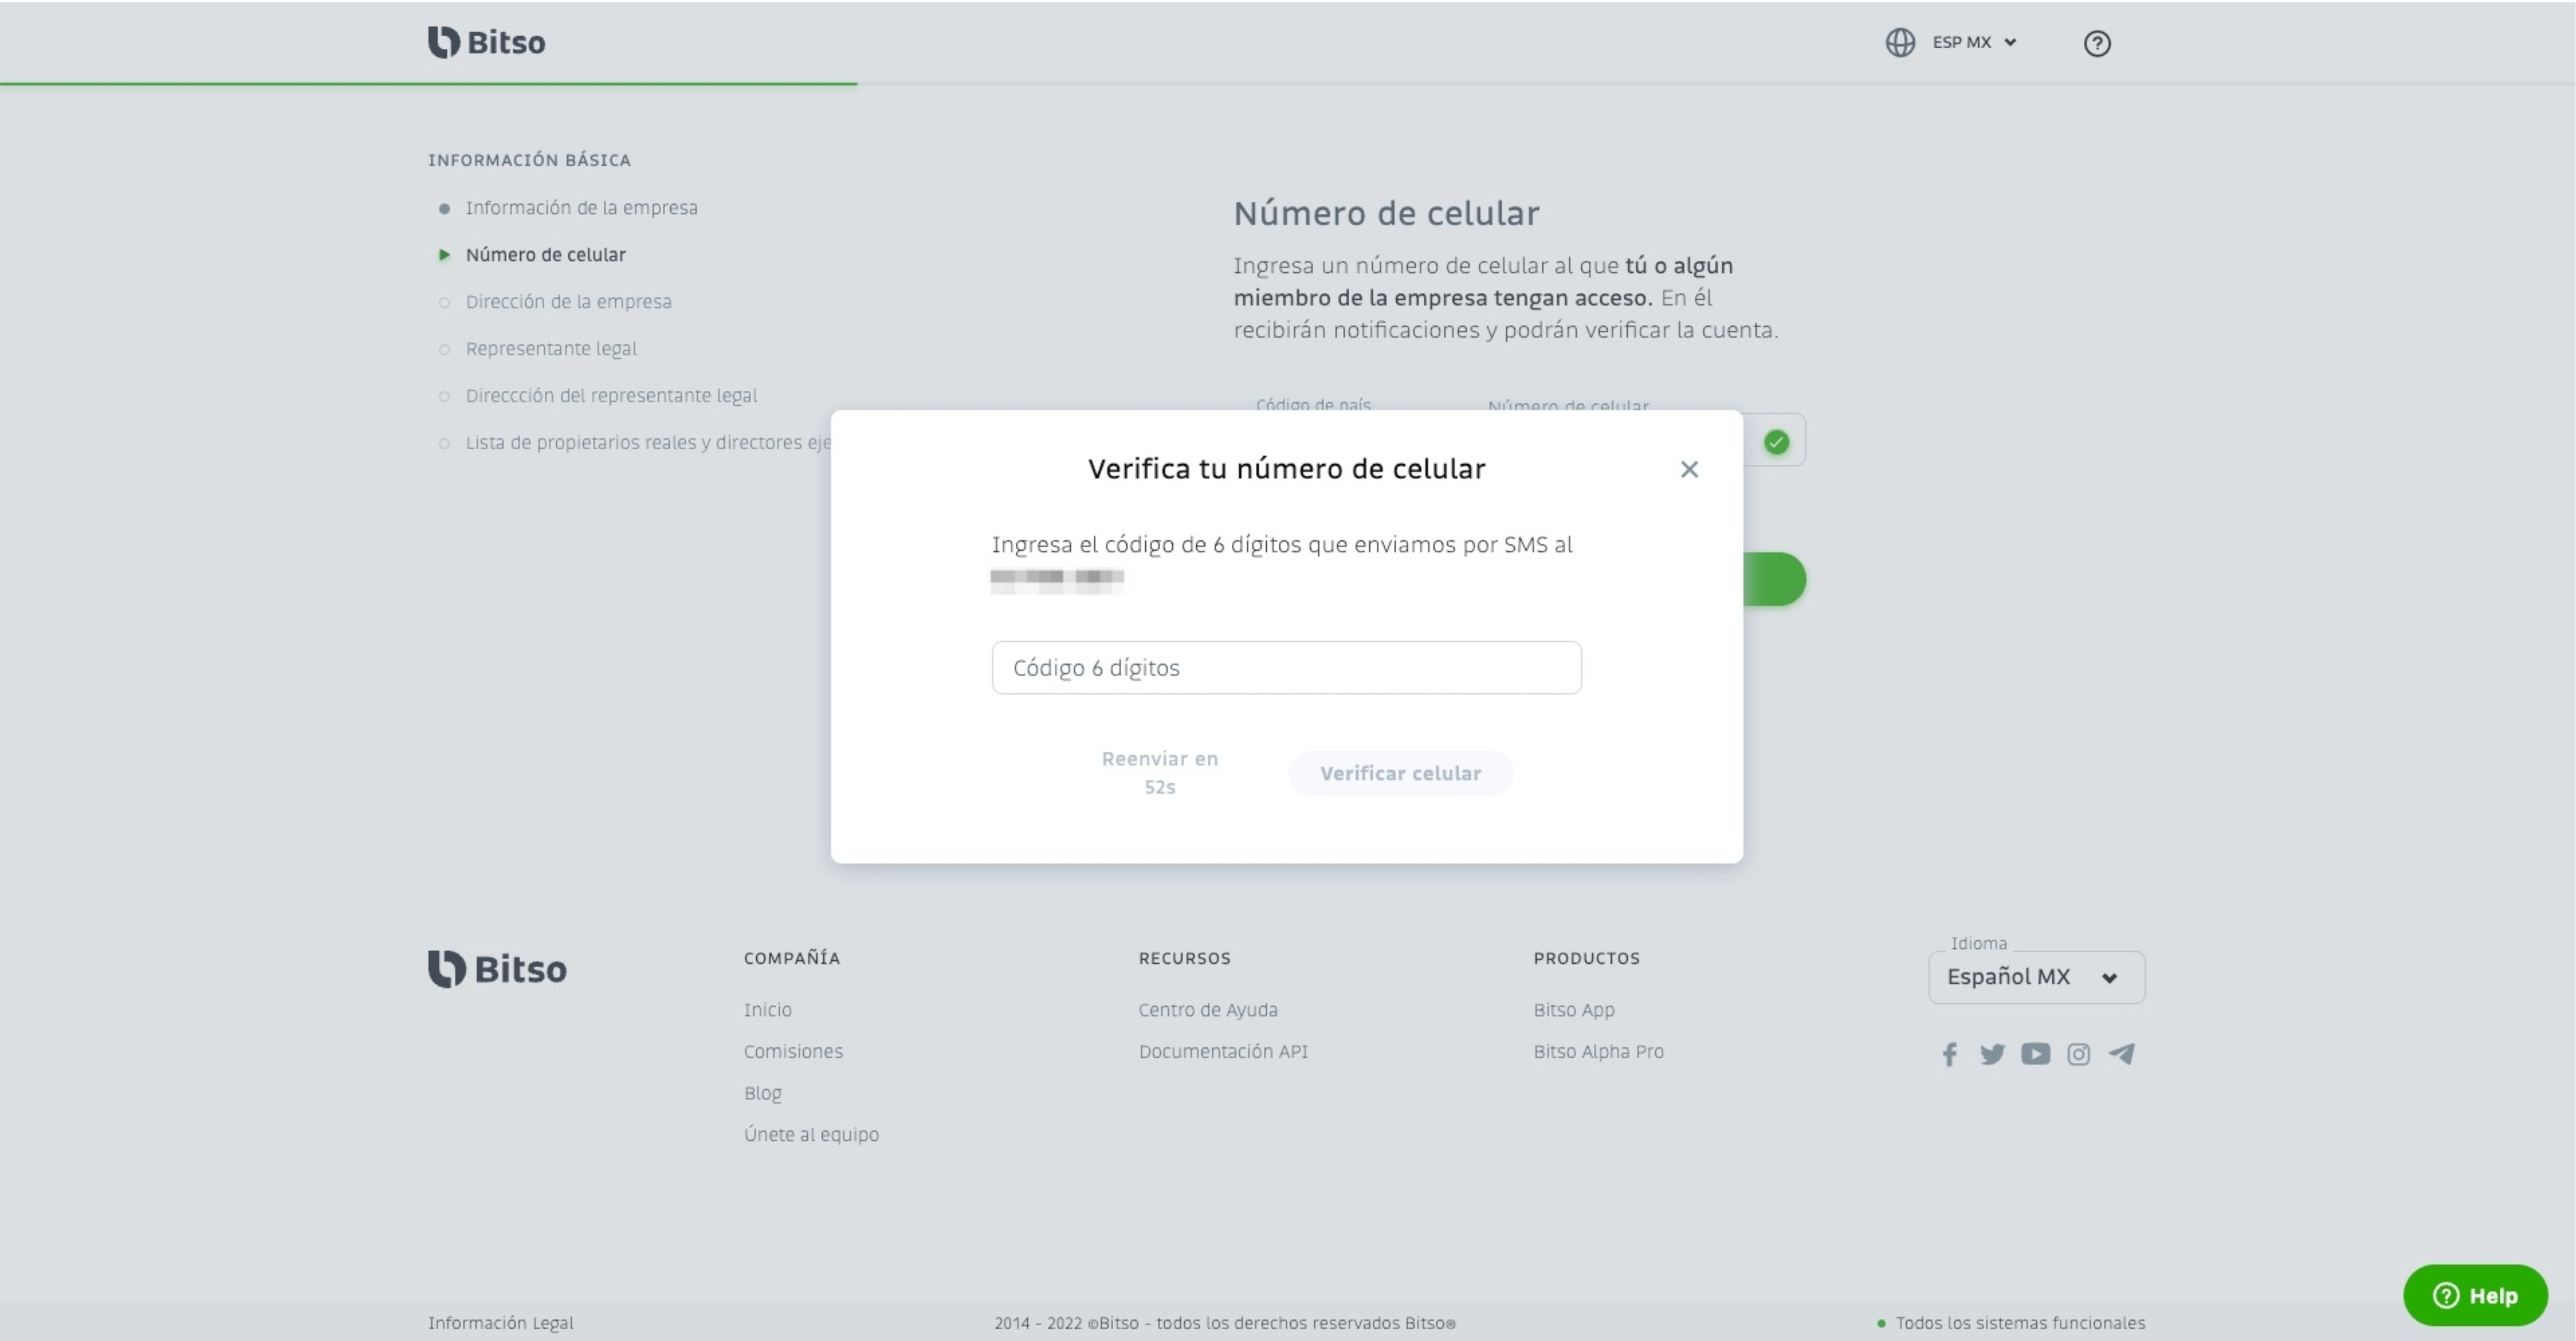Click the Reenviar en countdown link
Viewport: 2576px width, 1341px height.
(1160, 773)
